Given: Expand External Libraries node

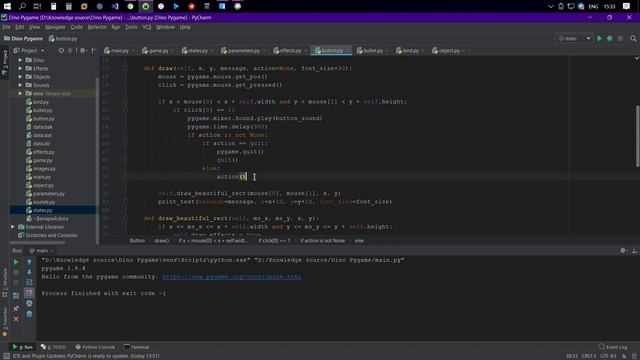Looking at the screenshot, I should point(13,227).
